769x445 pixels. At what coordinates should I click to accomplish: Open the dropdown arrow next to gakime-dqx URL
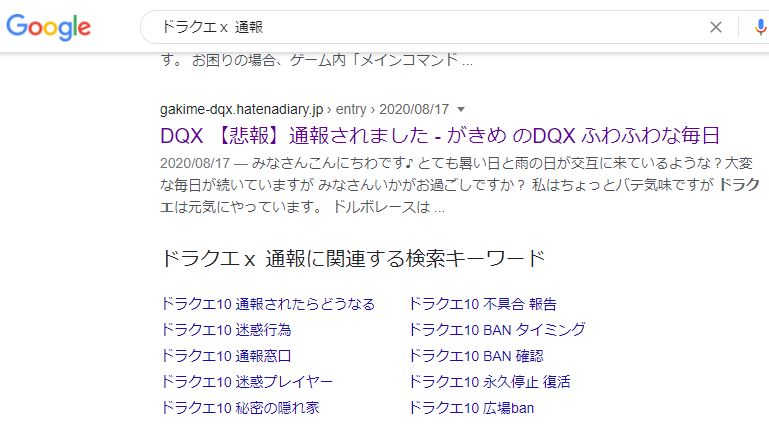click(x=461, y=109)
